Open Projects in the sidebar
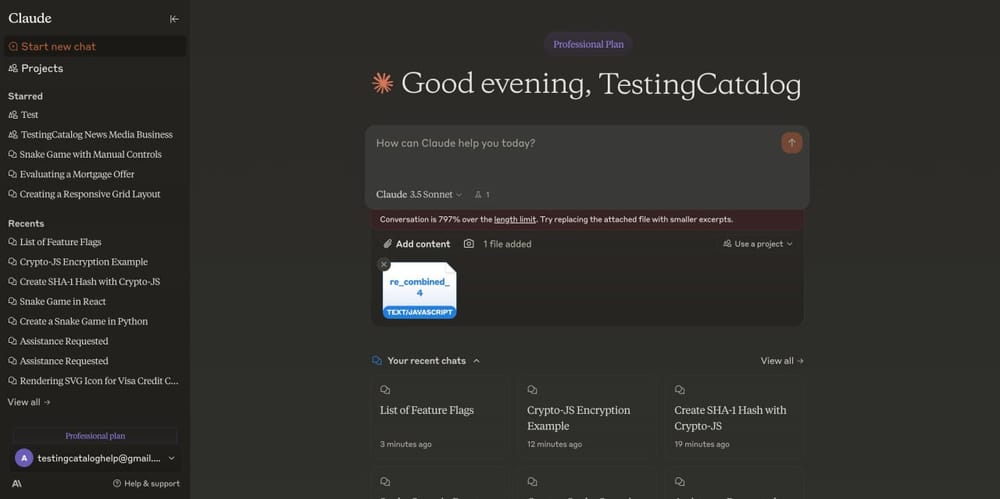The height and width of the screenshot is (499, 1000). coord(36,68)
